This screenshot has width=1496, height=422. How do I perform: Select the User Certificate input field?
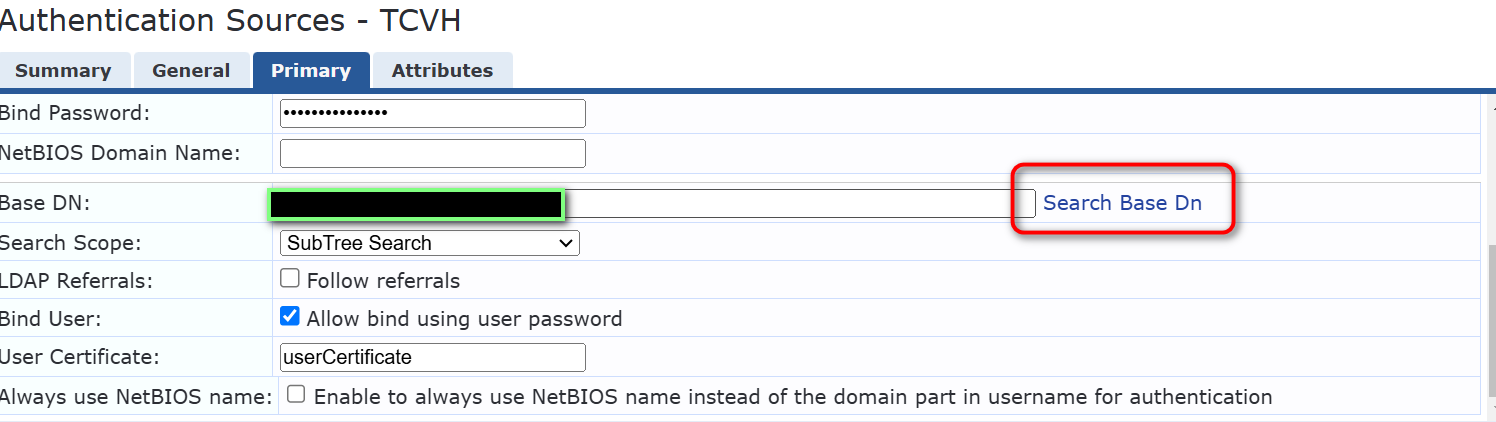tap(432, 357)
